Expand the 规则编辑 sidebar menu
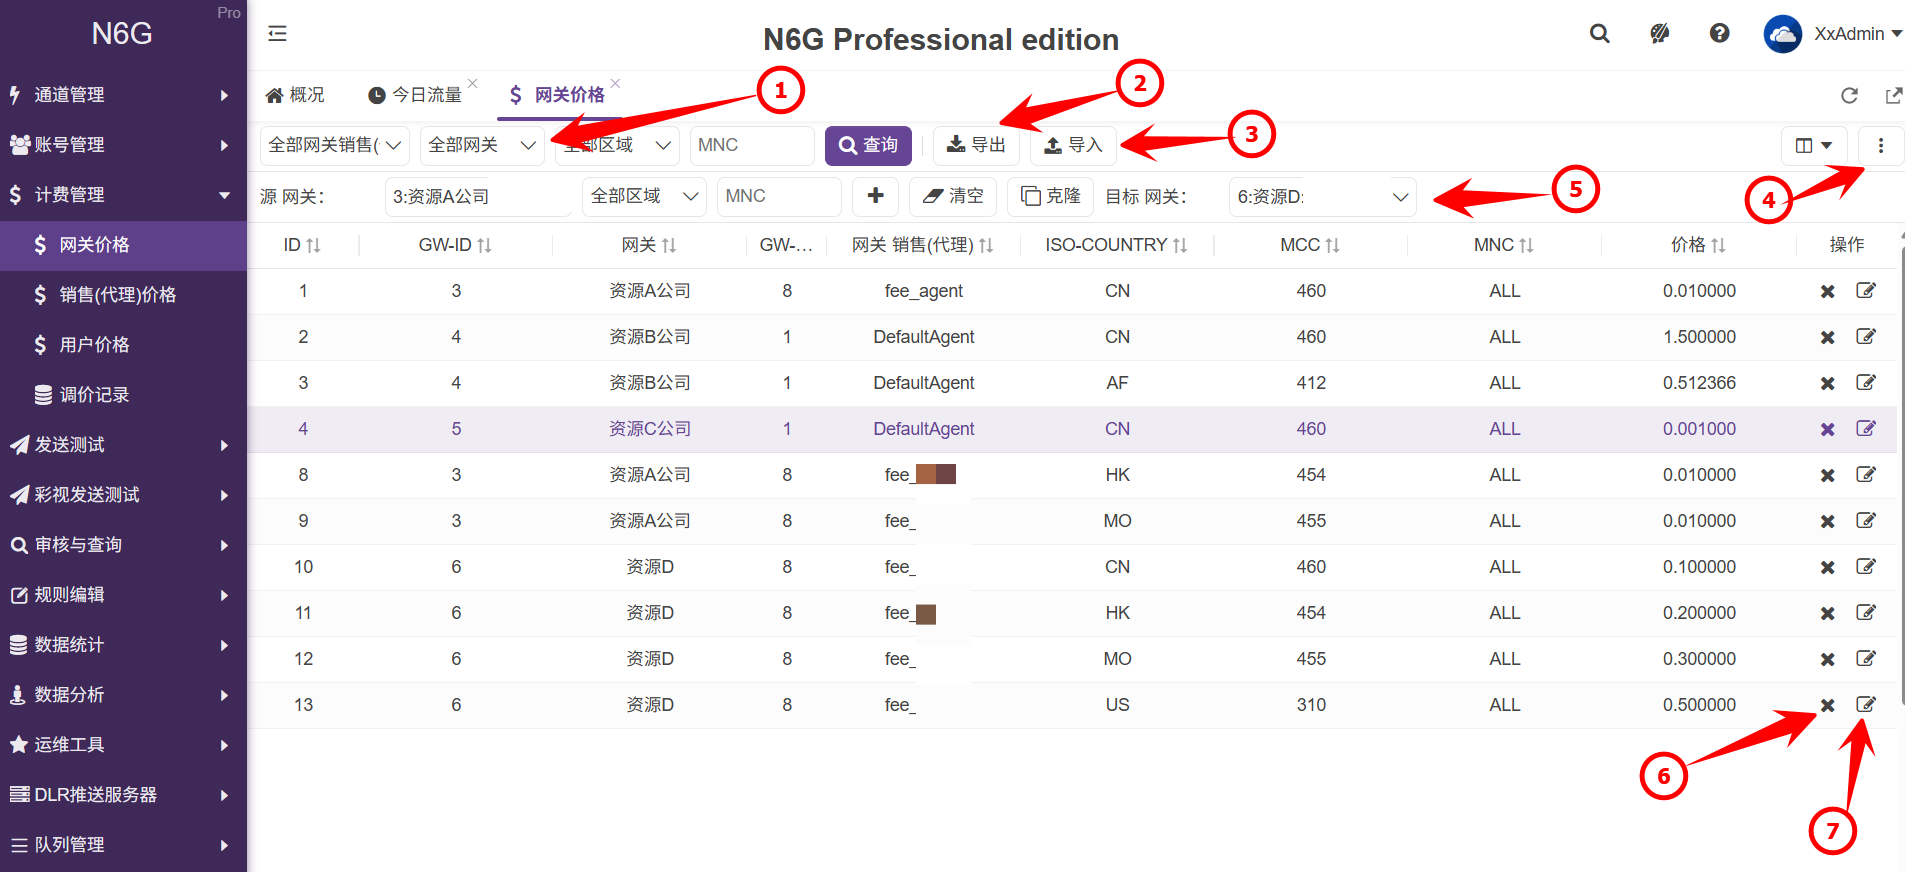 tap(123, 595)
